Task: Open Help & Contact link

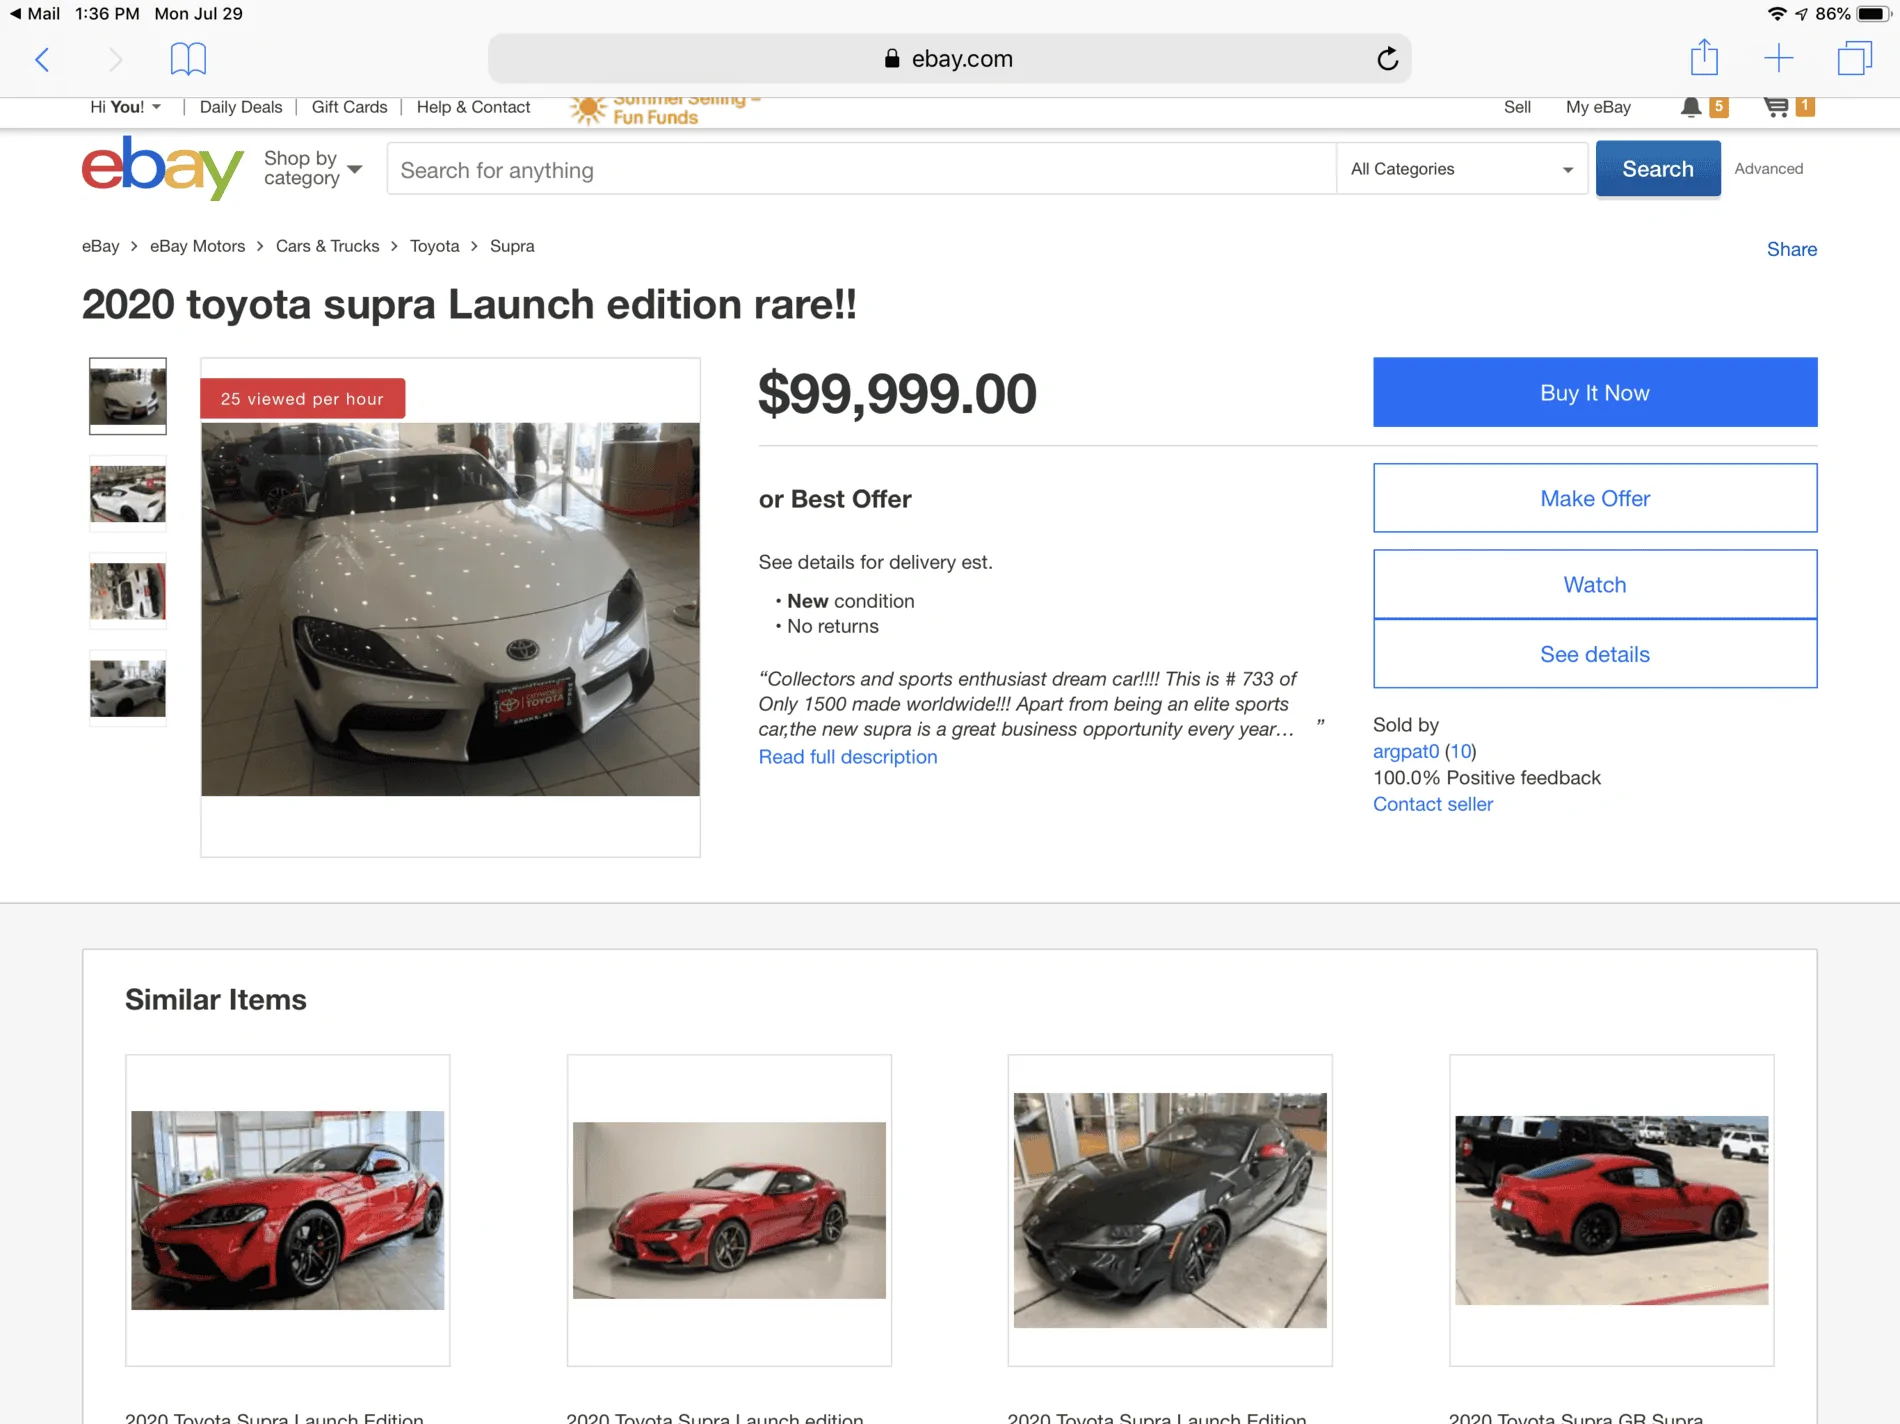Action: pyautogui.click(x=473, y=107)
